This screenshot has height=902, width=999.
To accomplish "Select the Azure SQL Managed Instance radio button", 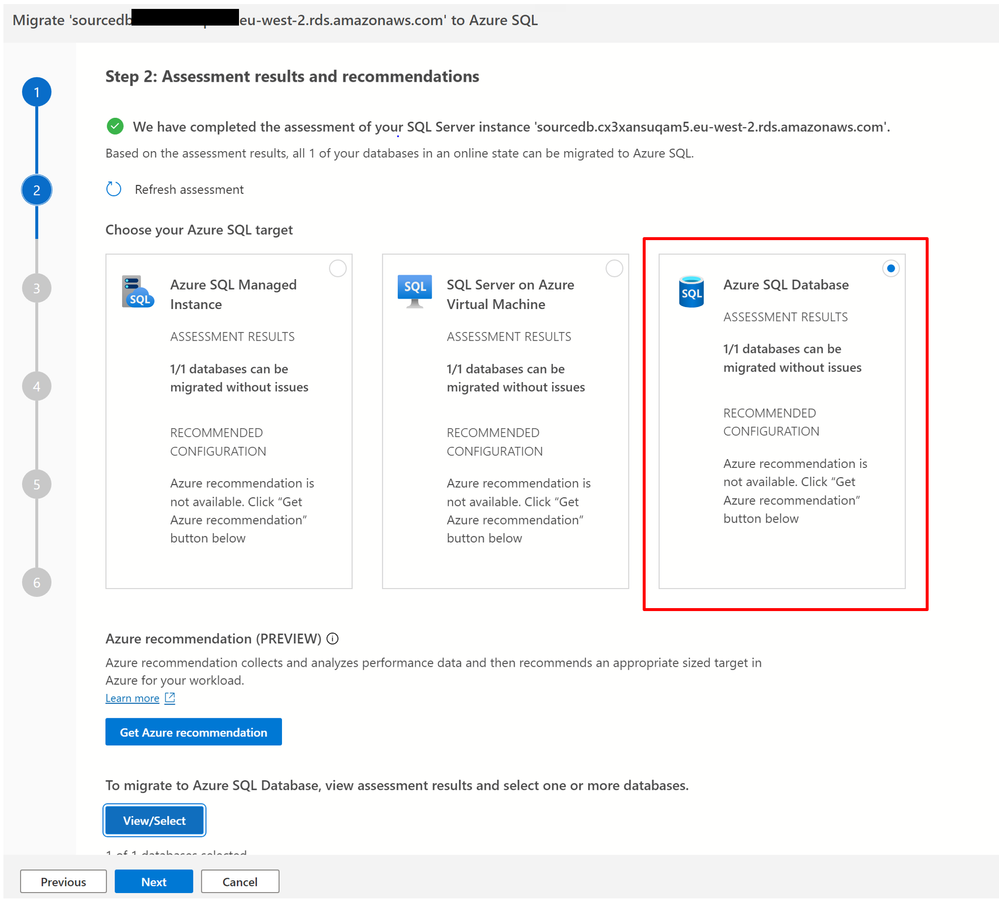I will (338, 269).
